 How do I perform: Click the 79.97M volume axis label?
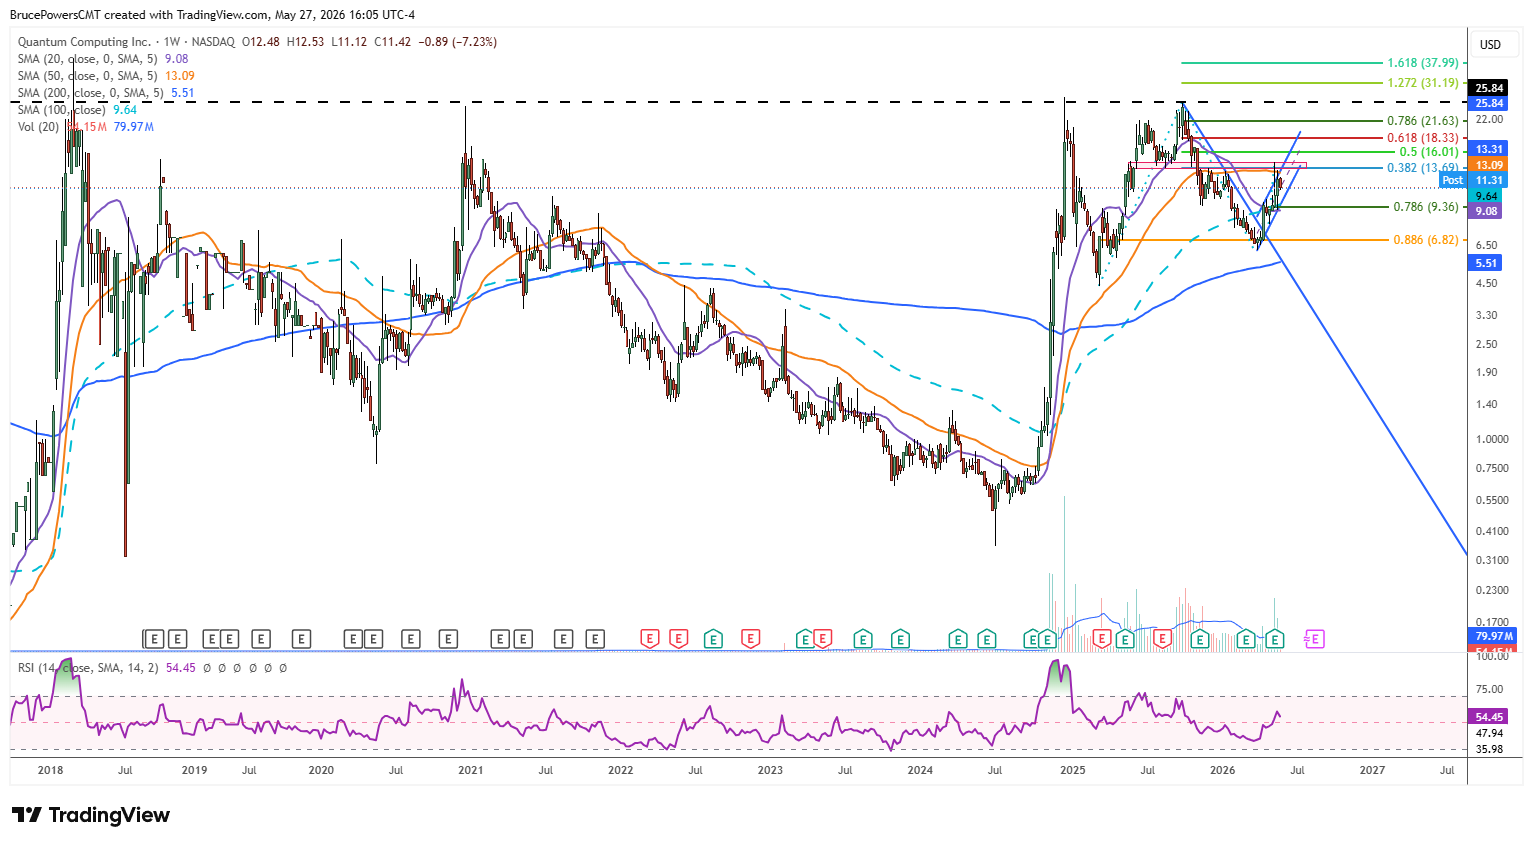point(1494,636)
